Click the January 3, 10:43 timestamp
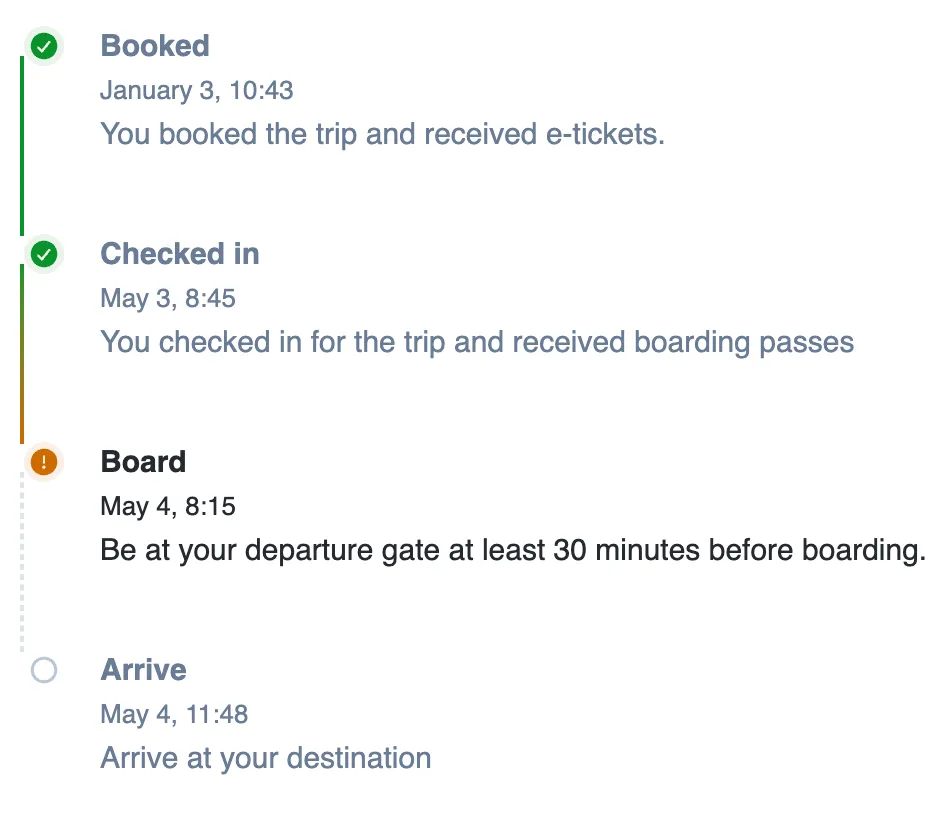Screen dimensions: 950x814 click(x=196, y=91)
